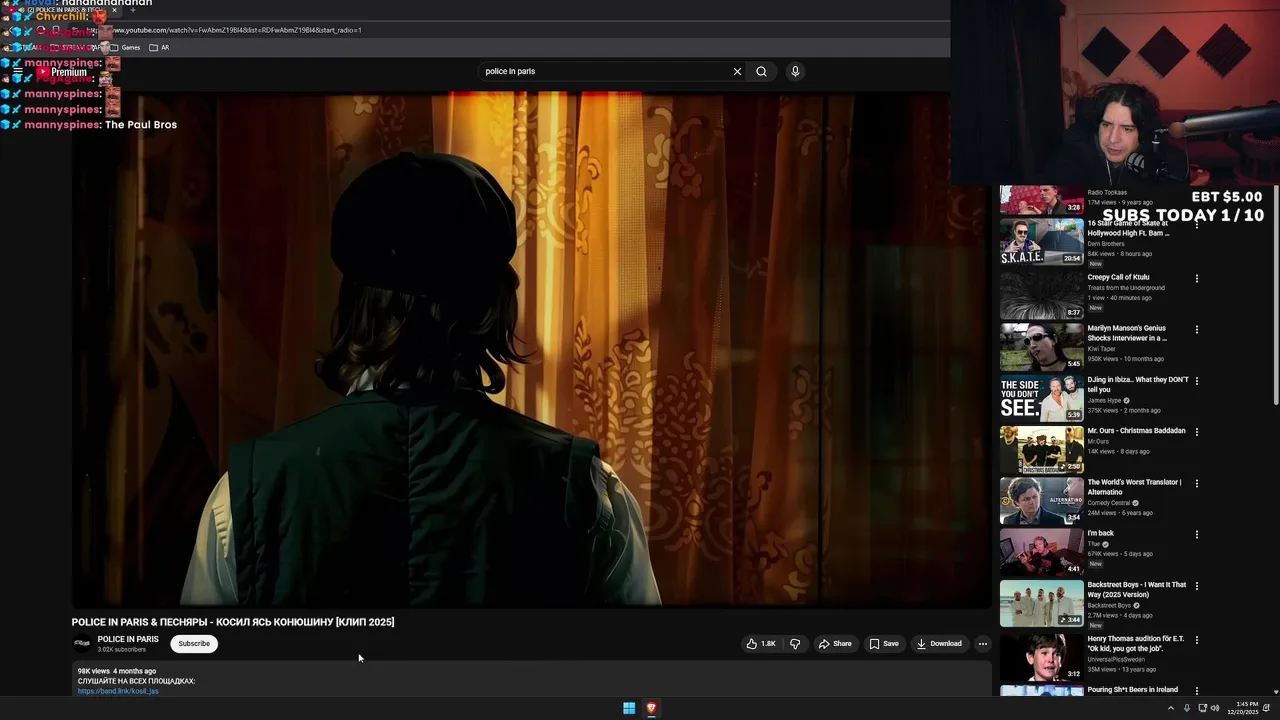Open the YouTube Premium logo home link
Screen dimensions: 1280x720
(x=62, y=72)
